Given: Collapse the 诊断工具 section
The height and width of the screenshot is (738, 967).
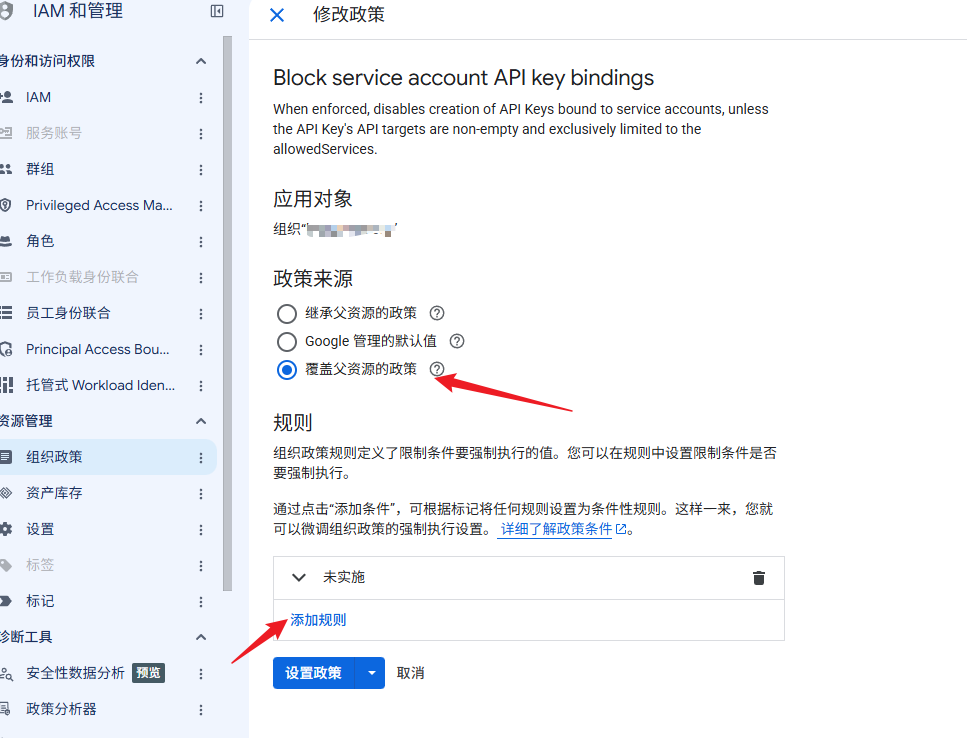Looking at the screenshot, I should (201, 637).
